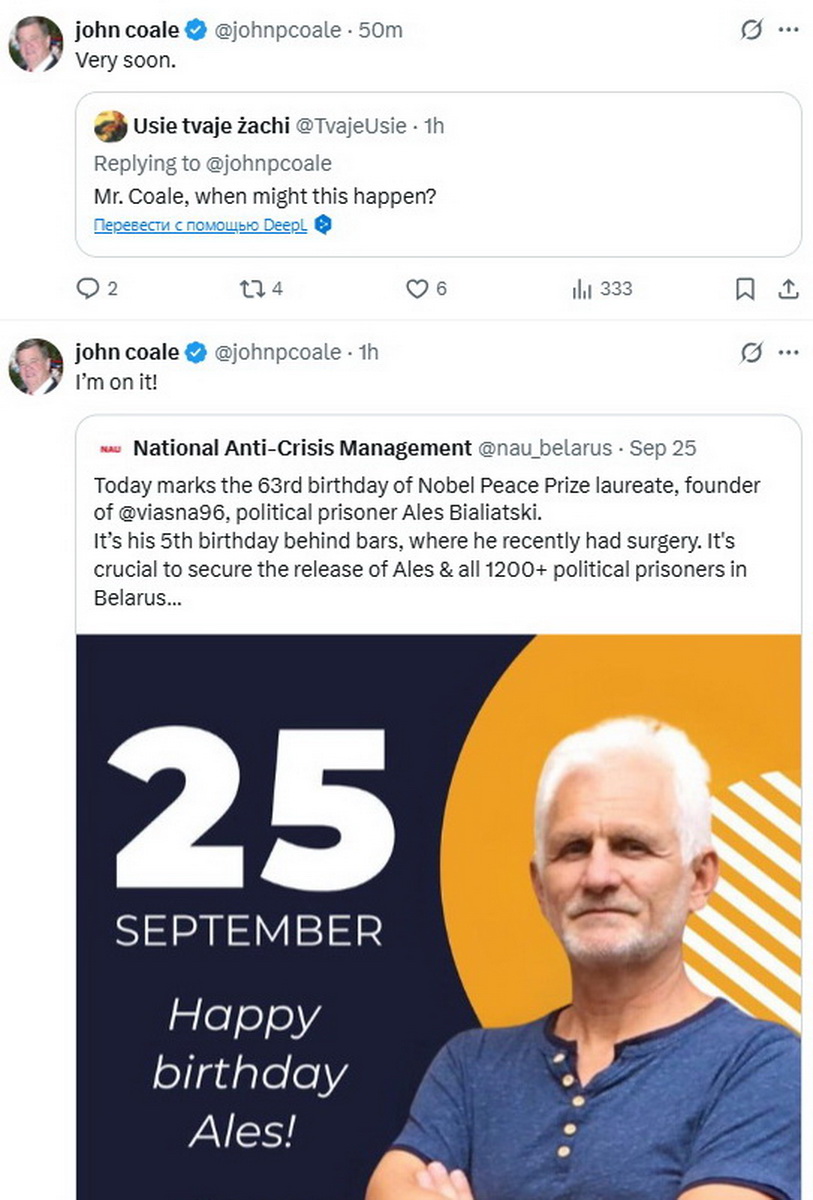Click Grok icon on 'Very soon.' tweet

[x=751, y=30]
